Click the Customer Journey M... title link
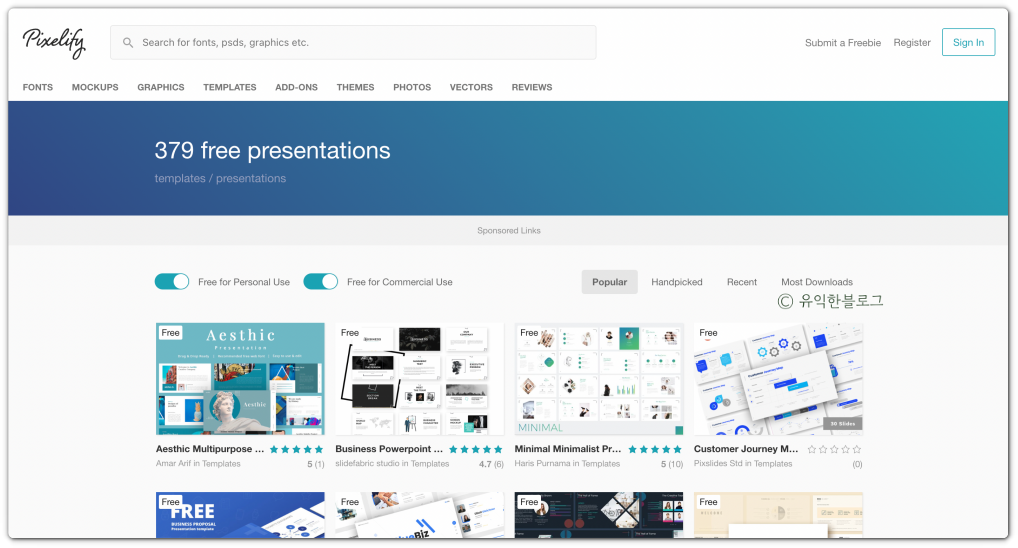The height and width of the screenshot is (548, 1018). 746,449
